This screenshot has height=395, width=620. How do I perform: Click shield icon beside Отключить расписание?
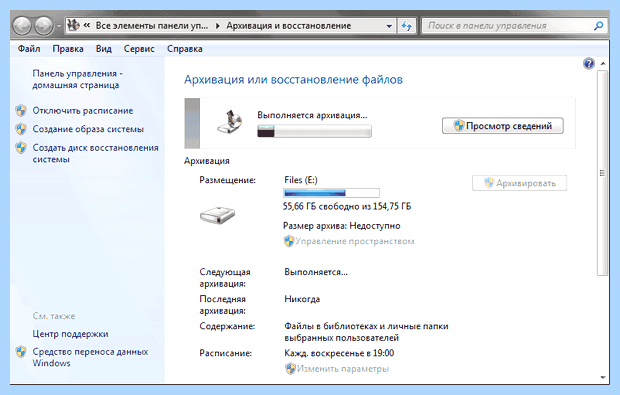(21, 110)
